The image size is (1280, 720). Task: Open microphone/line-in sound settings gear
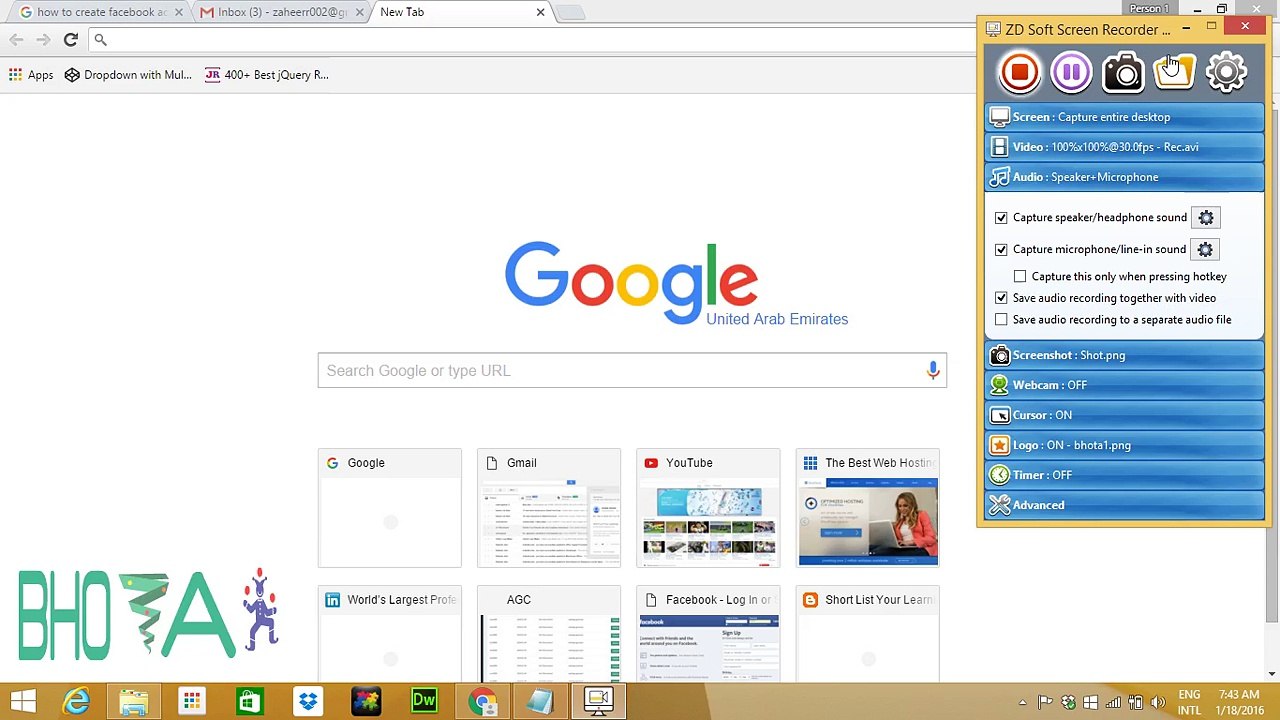click(1205, 250)
